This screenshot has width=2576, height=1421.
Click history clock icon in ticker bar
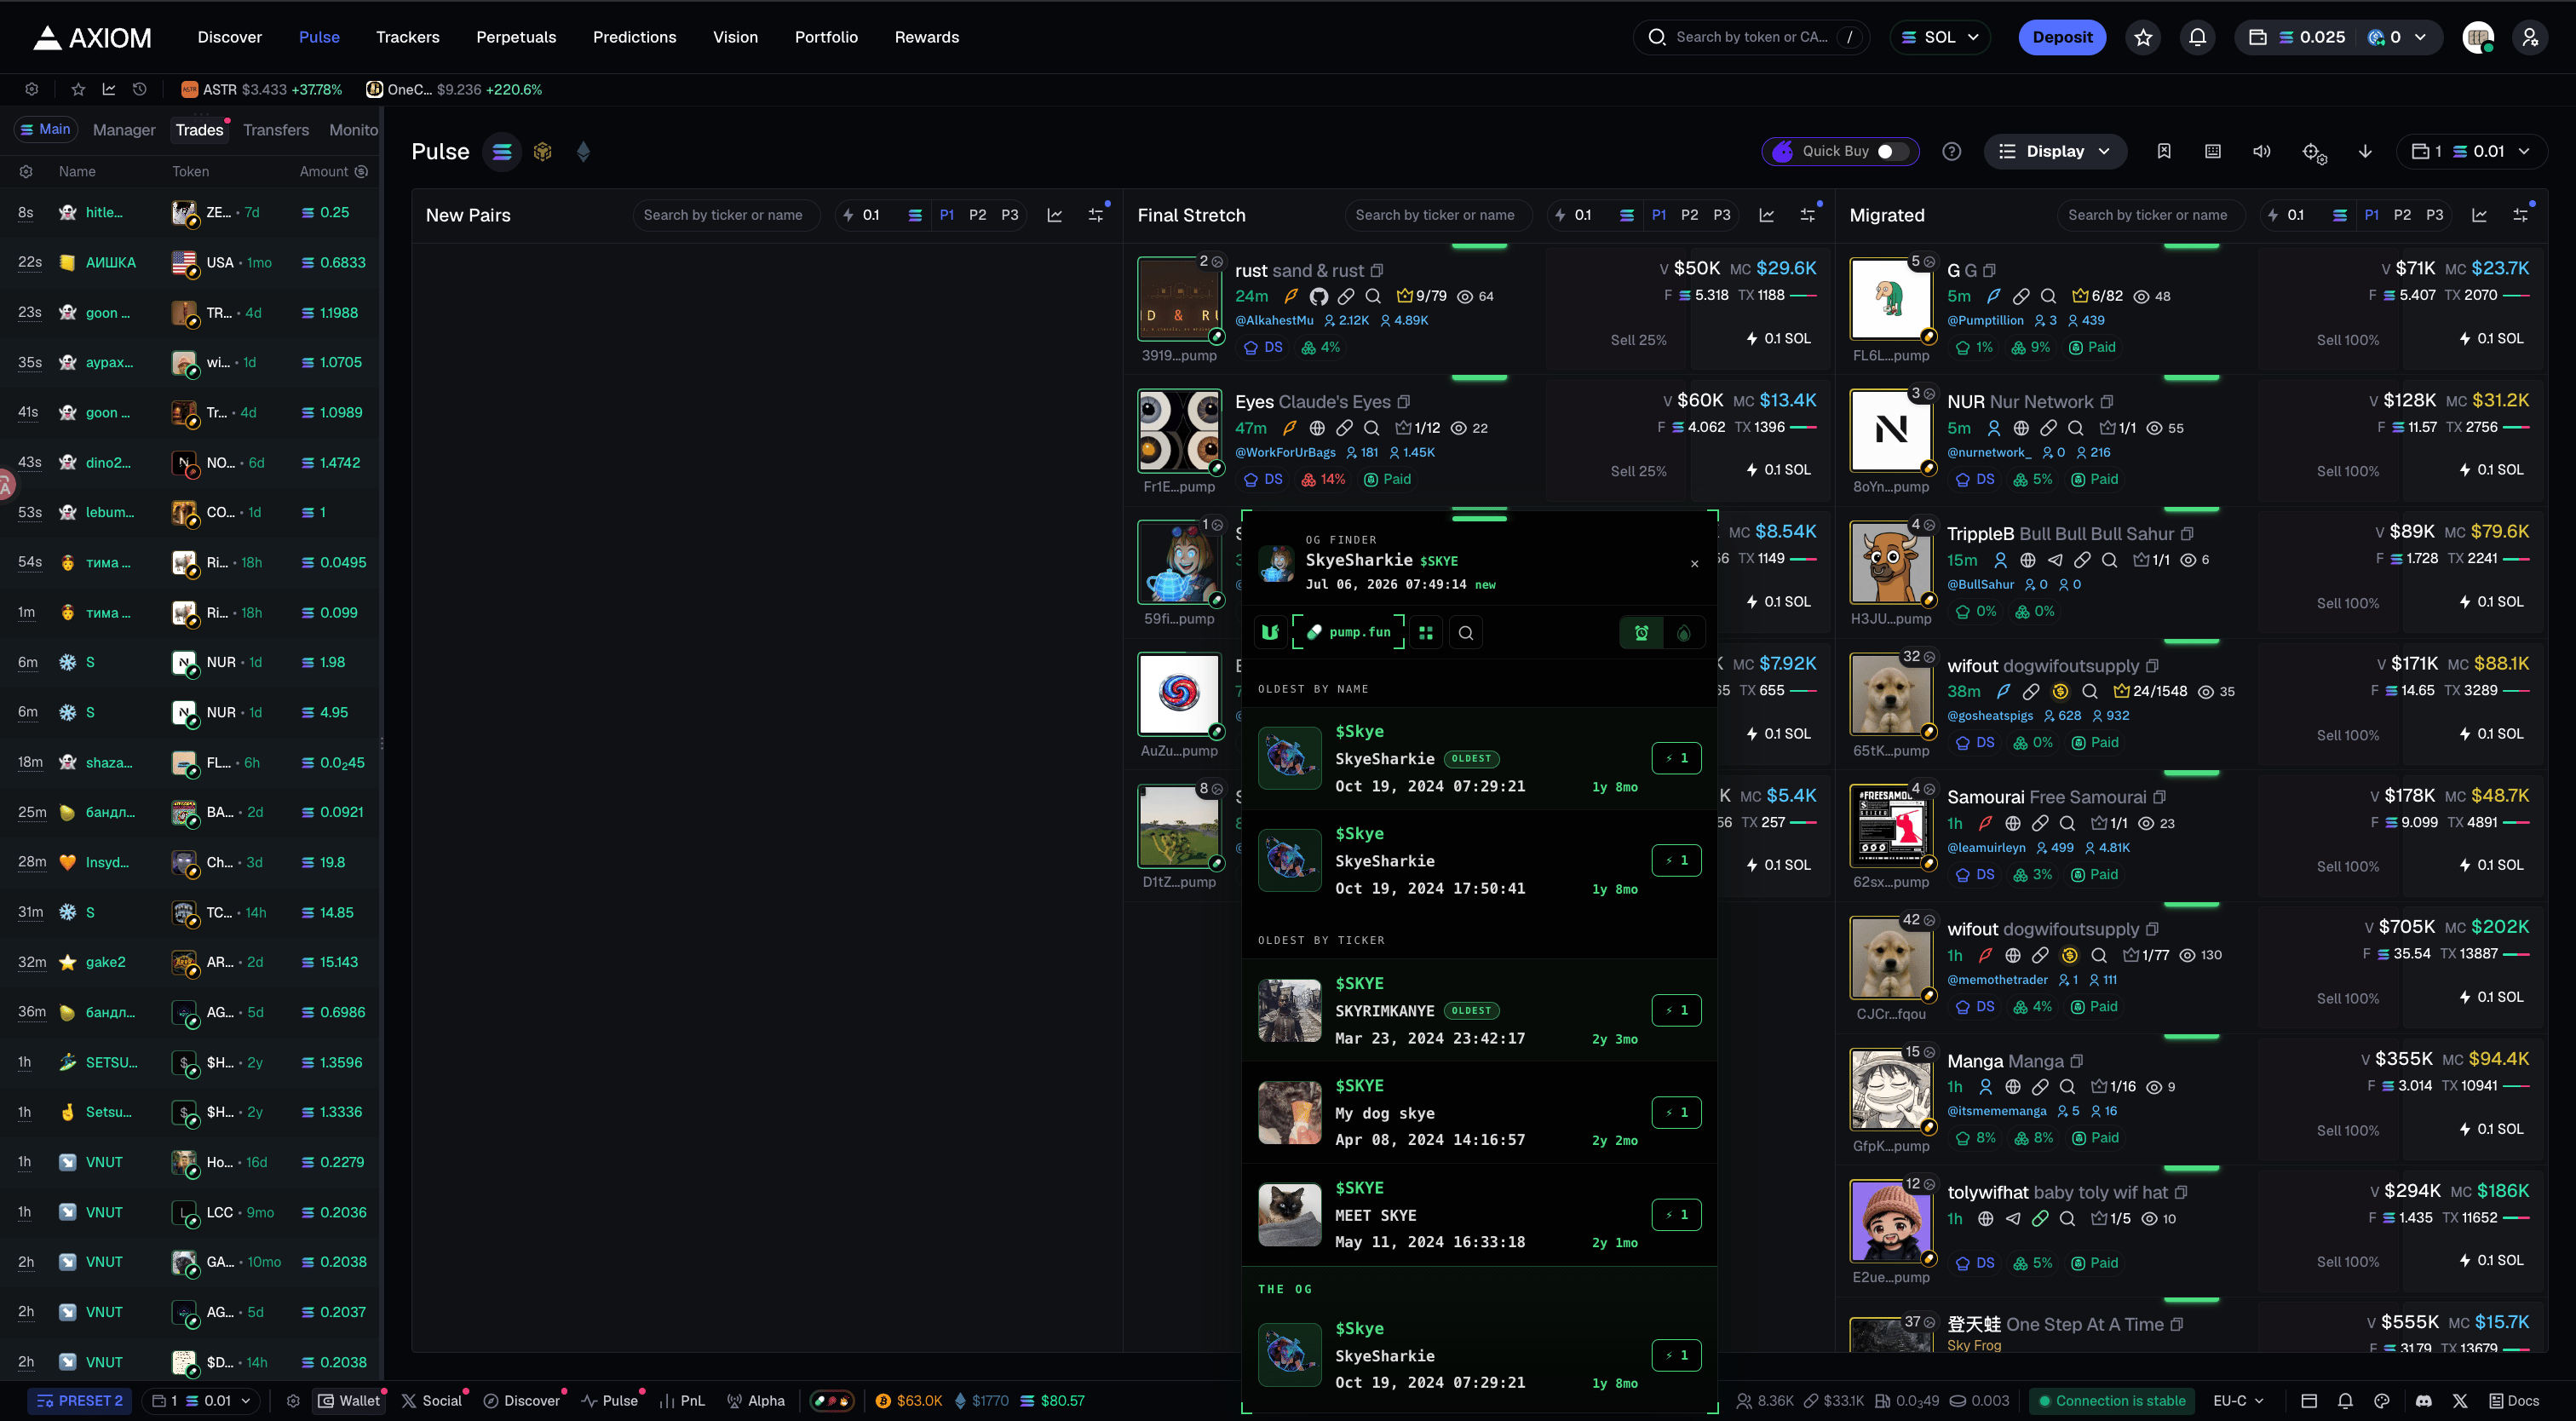[x=140, y=89]
